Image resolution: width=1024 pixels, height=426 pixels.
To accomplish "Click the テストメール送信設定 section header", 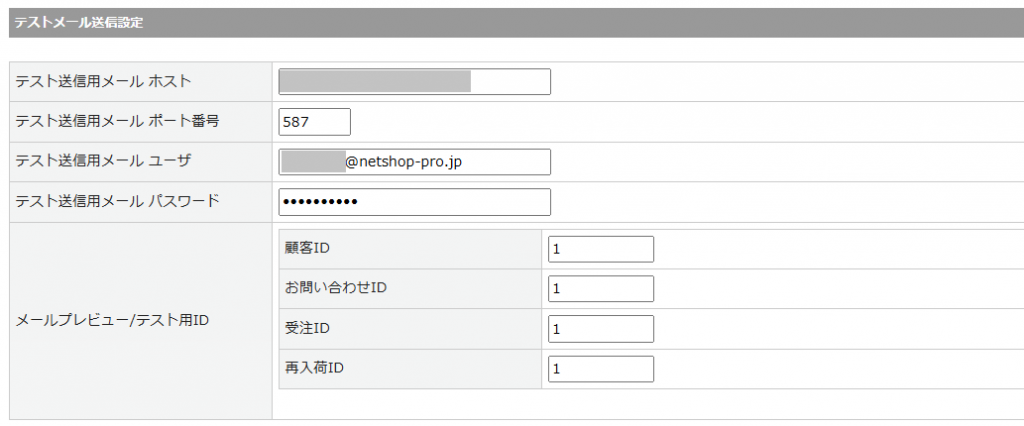I will point(78,23).
